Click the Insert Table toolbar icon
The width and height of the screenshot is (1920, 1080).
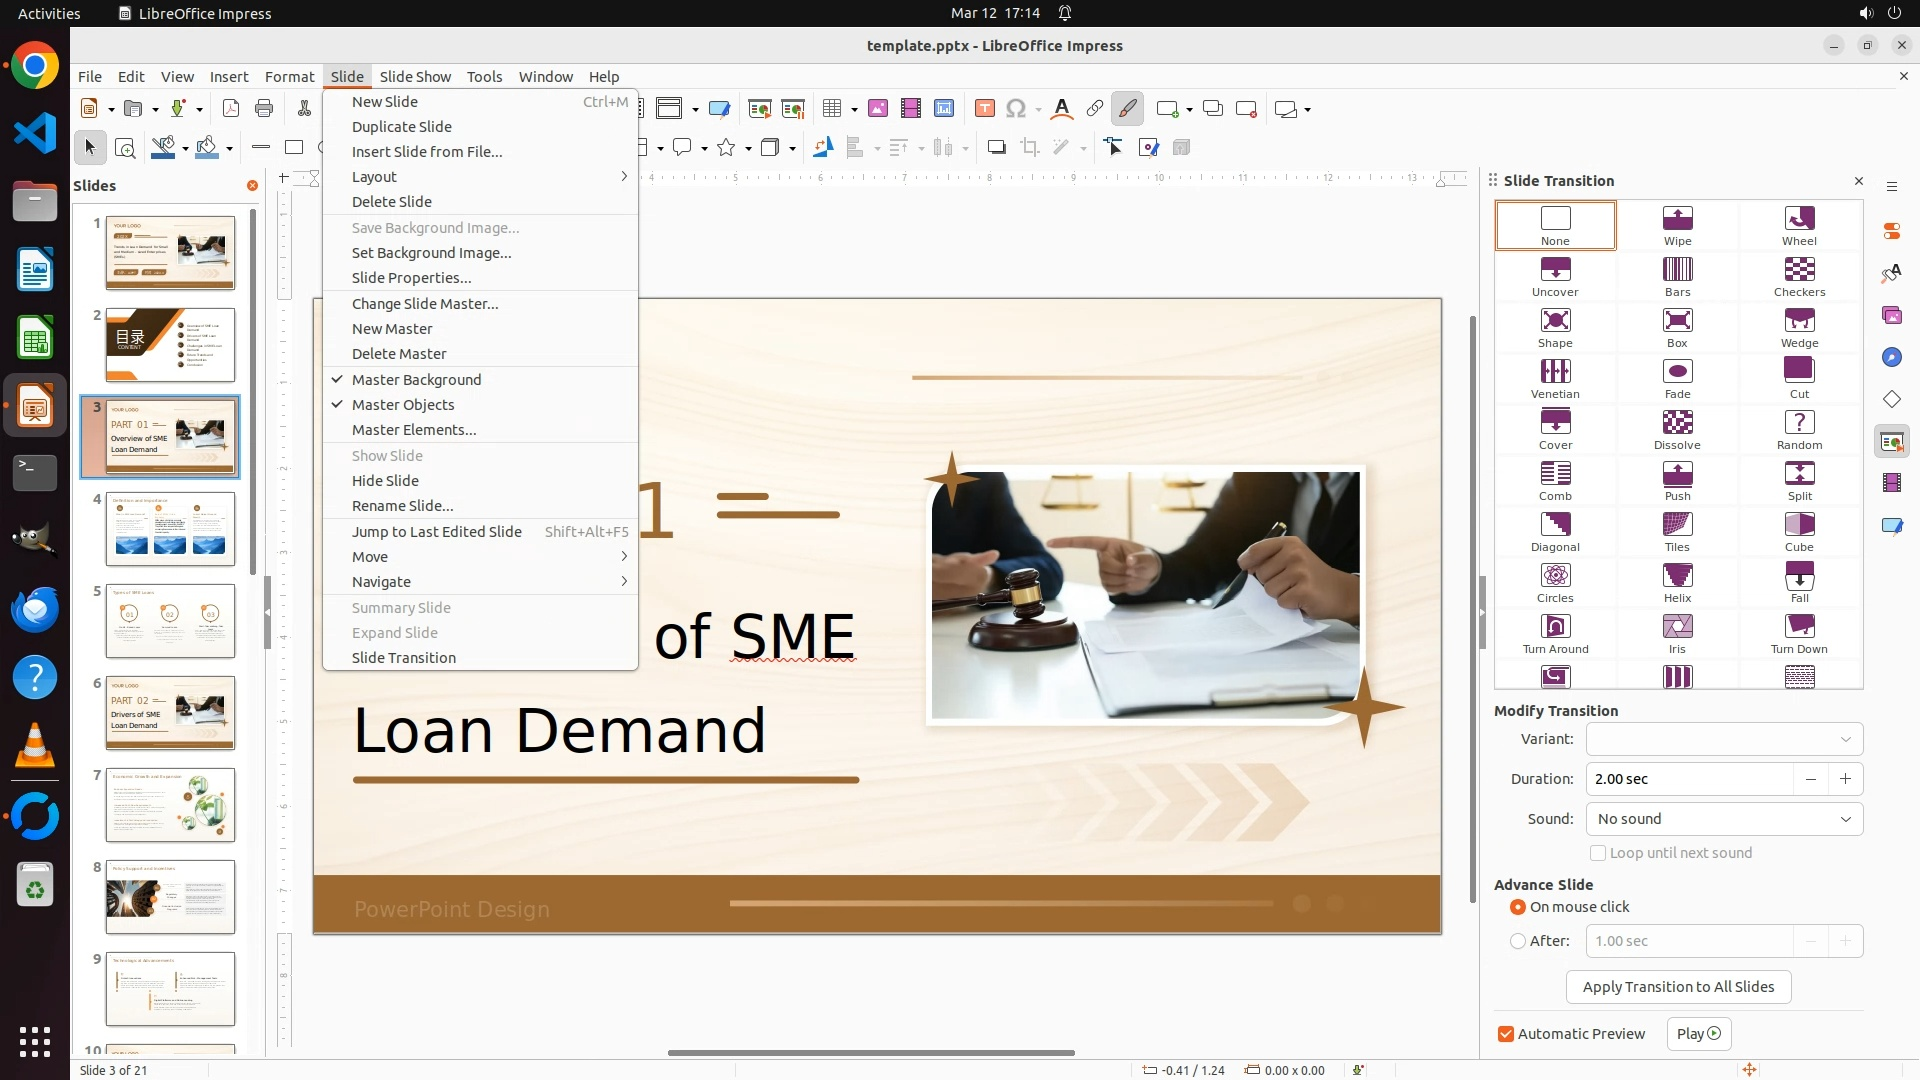point(832,109)
